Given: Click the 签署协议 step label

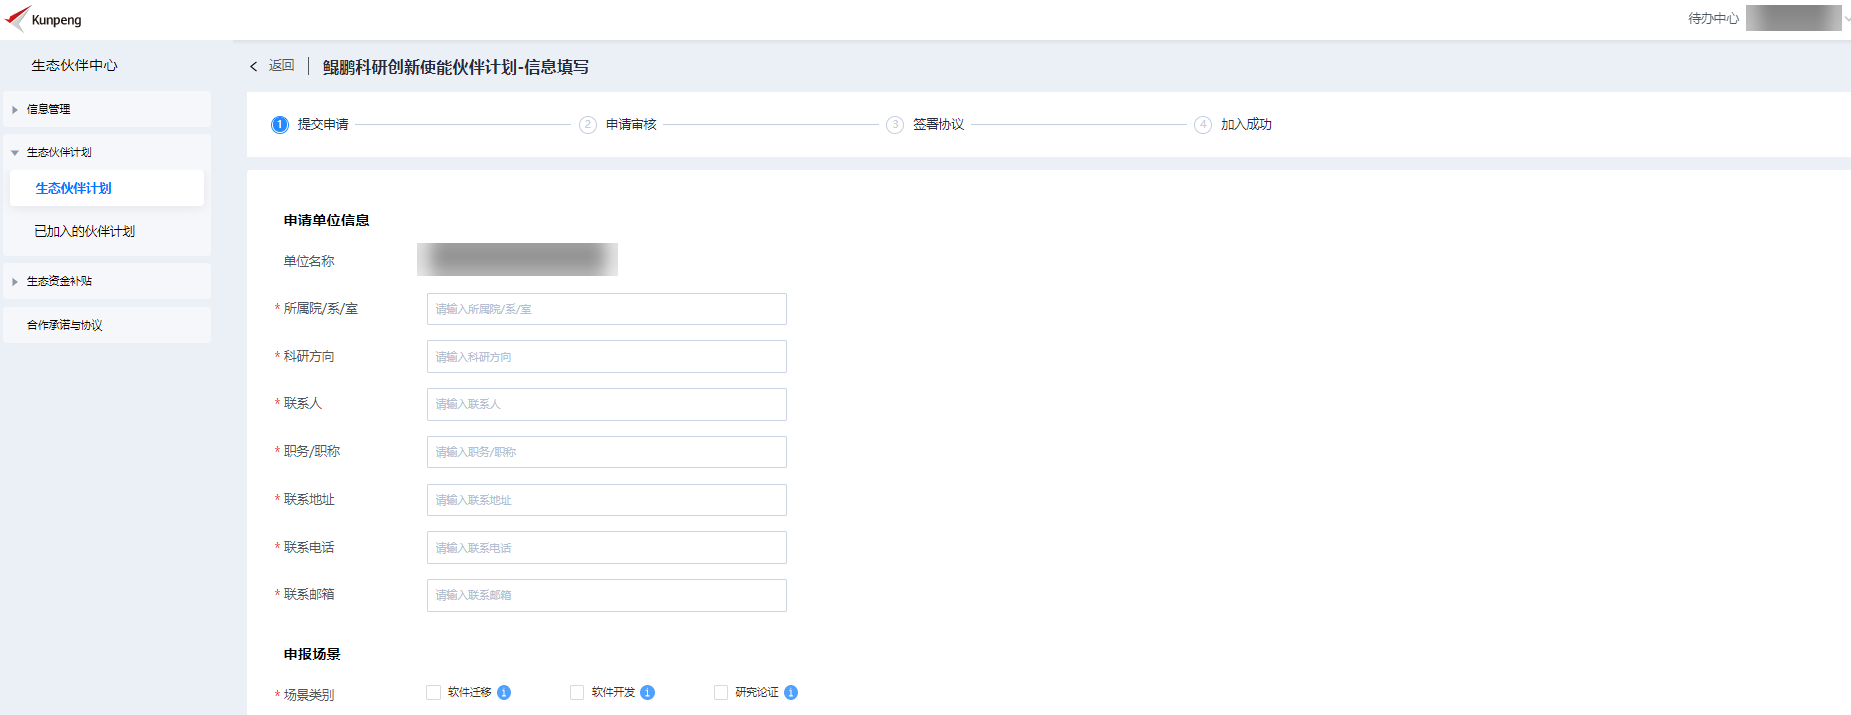Looking at the screenshot, I should pyautogui.click(x=938, y=124).
